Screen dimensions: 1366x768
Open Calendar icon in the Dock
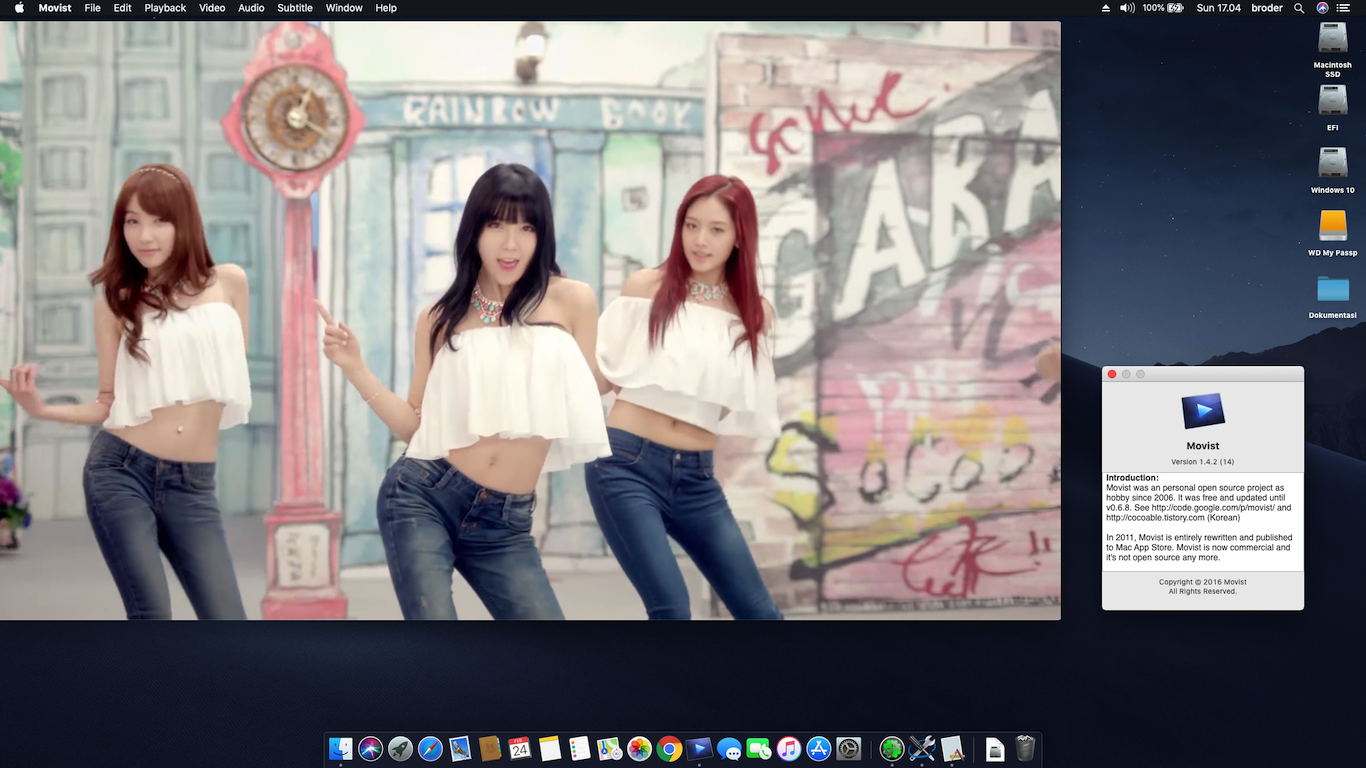[520, 748]
